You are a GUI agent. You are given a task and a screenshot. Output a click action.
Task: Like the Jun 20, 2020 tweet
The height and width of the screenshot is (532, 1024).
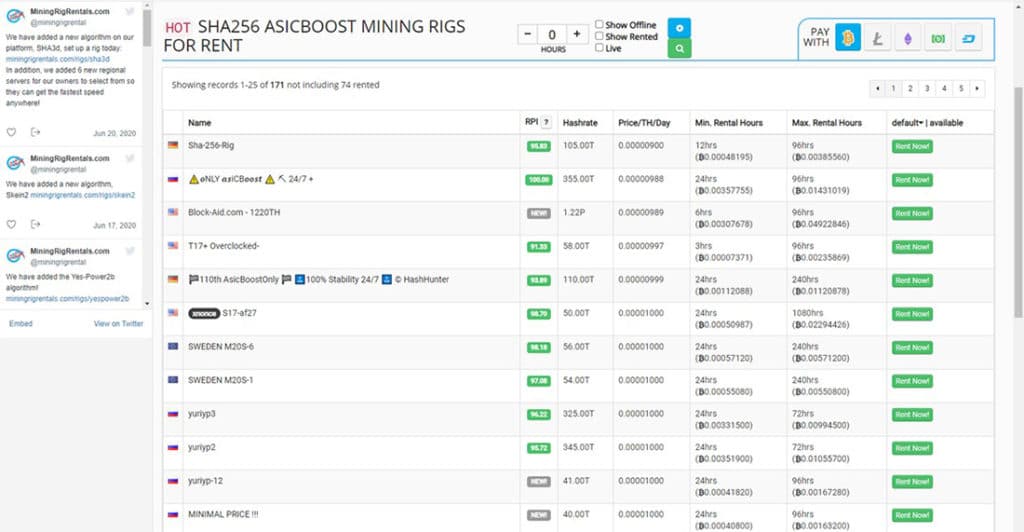[11, 132]
